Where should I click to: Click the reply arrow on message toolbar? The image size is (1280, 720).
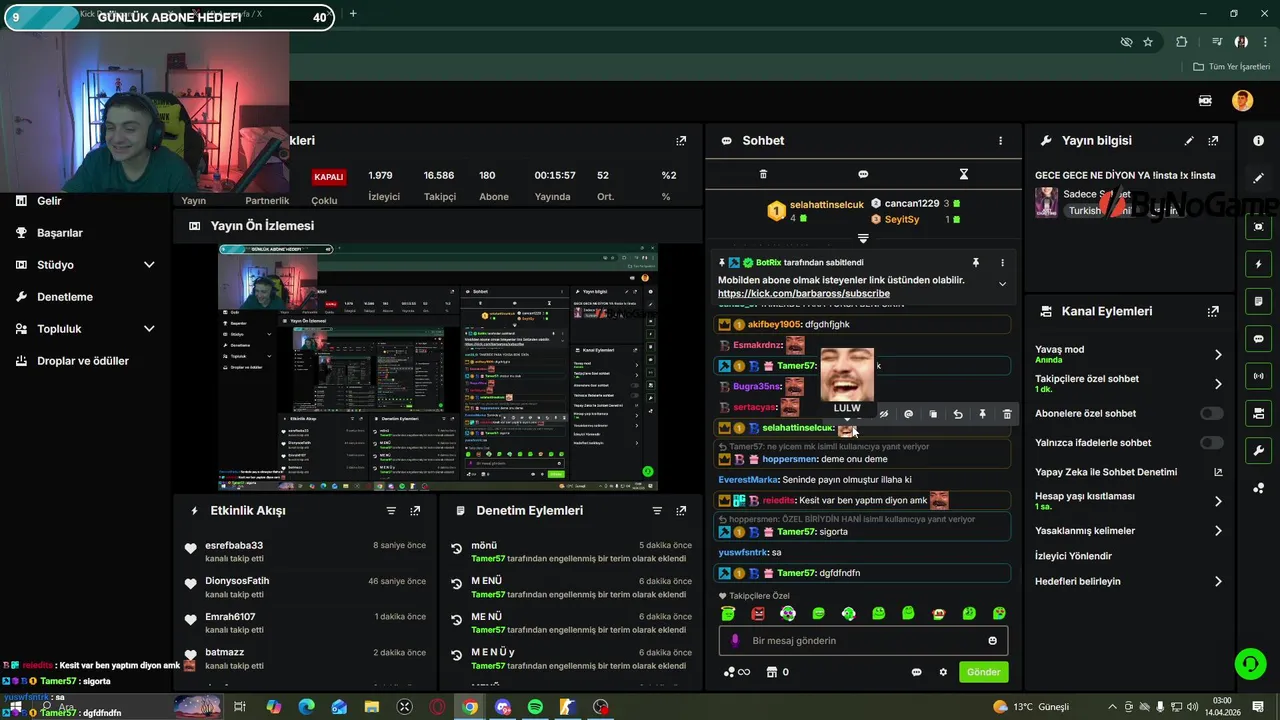pos(958,414)
